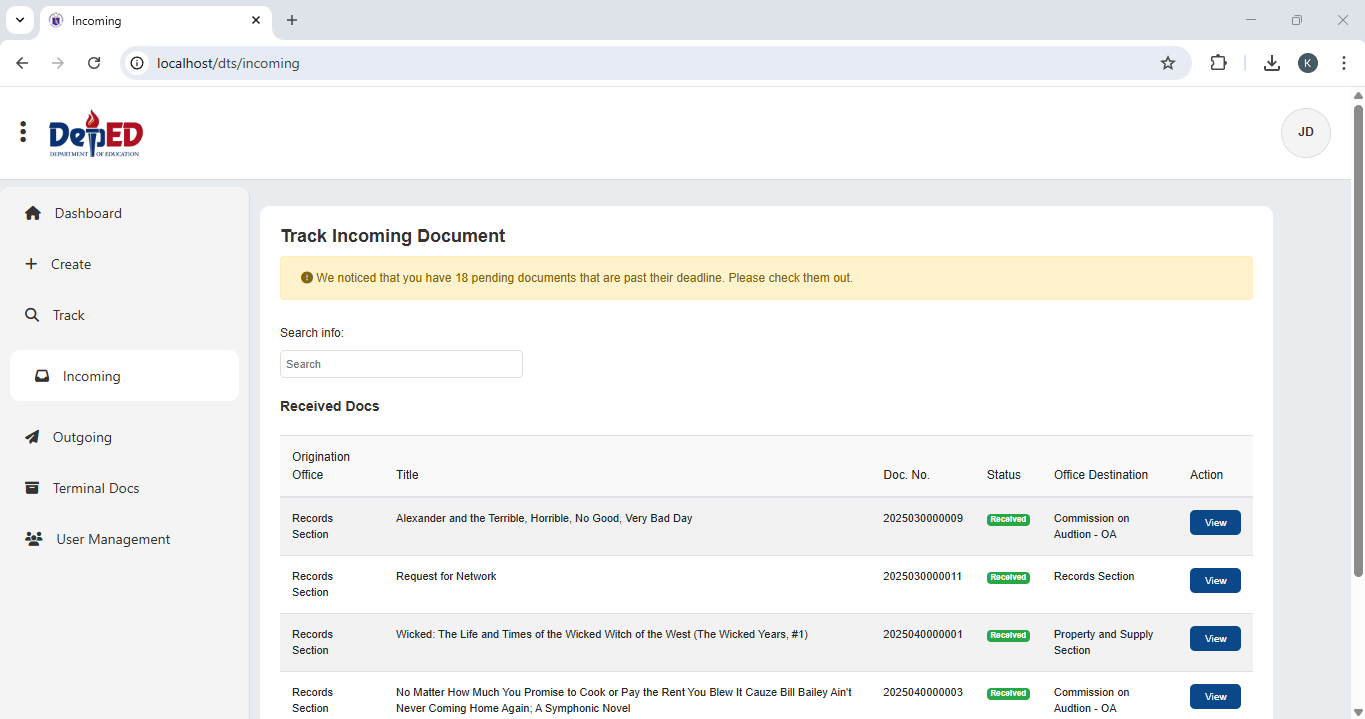The height and width of the screenshot is (719, 1365).
Task: Click the Doc. No. column header
Action: click(906, 475)
